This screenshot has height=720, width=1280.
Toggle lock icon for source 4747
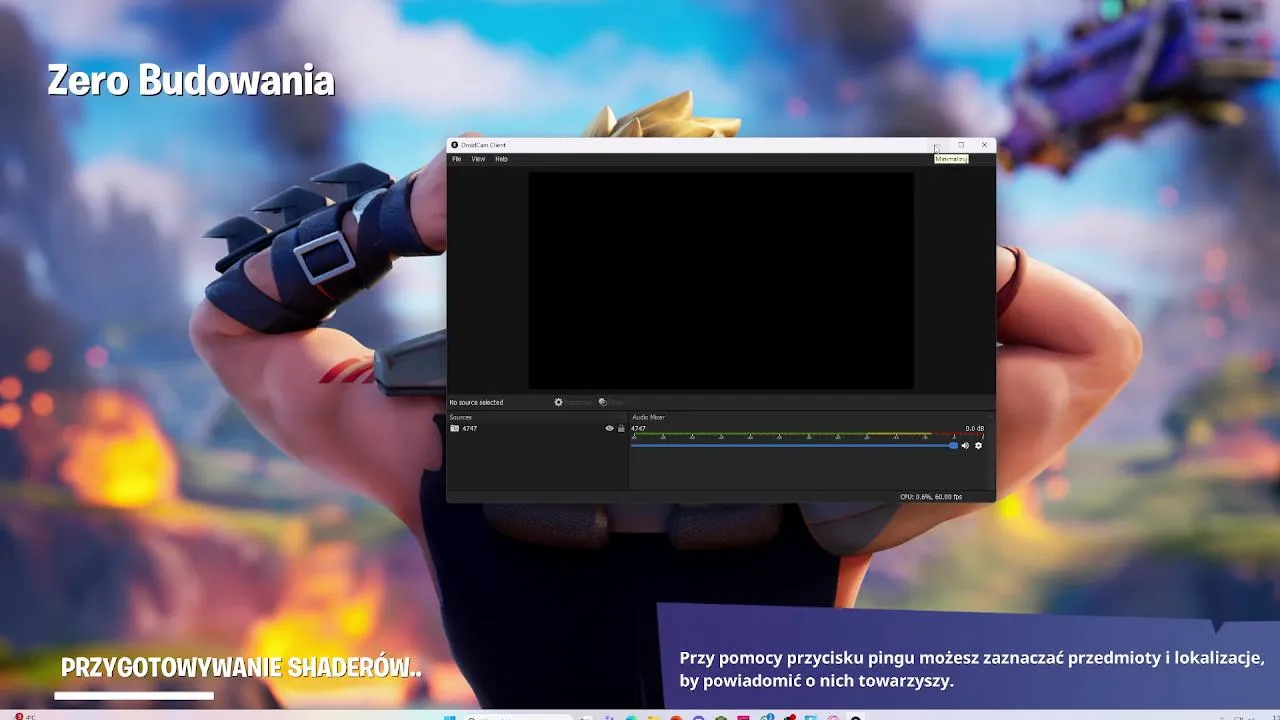tap(621, 428)
